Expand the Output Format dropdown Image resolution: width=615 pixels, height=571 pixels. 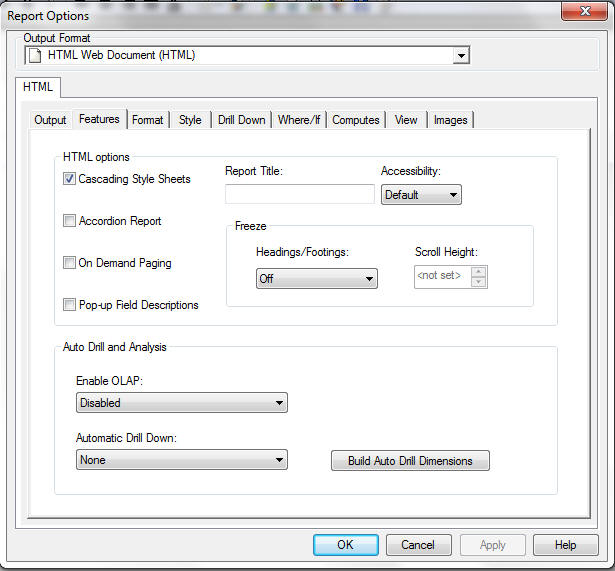point(460,56)
